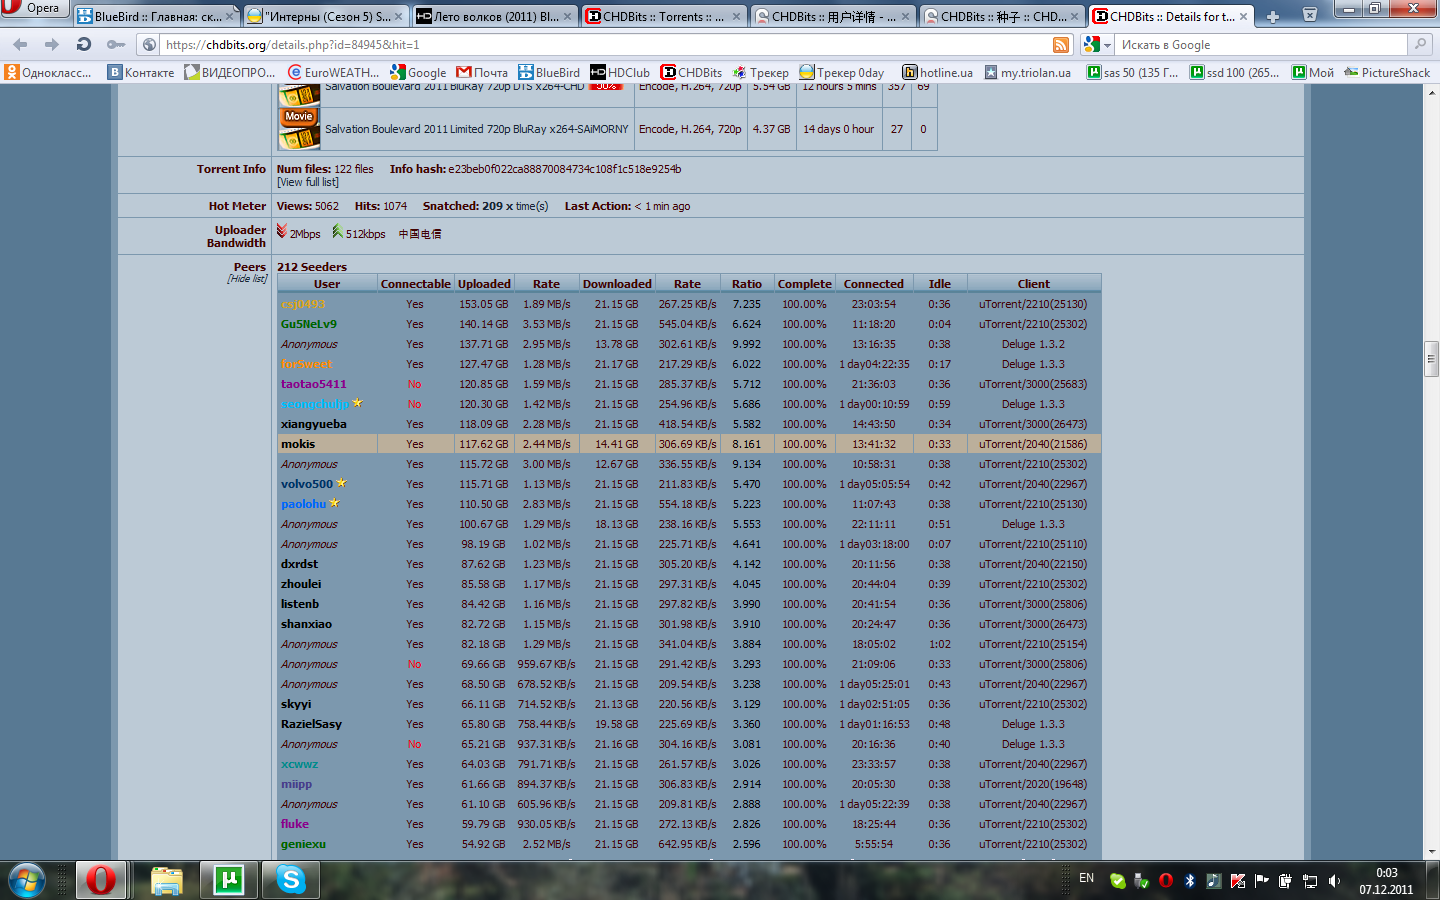Open user taotao5411 profile
The height and width of the screenshot is (900, 1440).
click(x=314, y=384)
